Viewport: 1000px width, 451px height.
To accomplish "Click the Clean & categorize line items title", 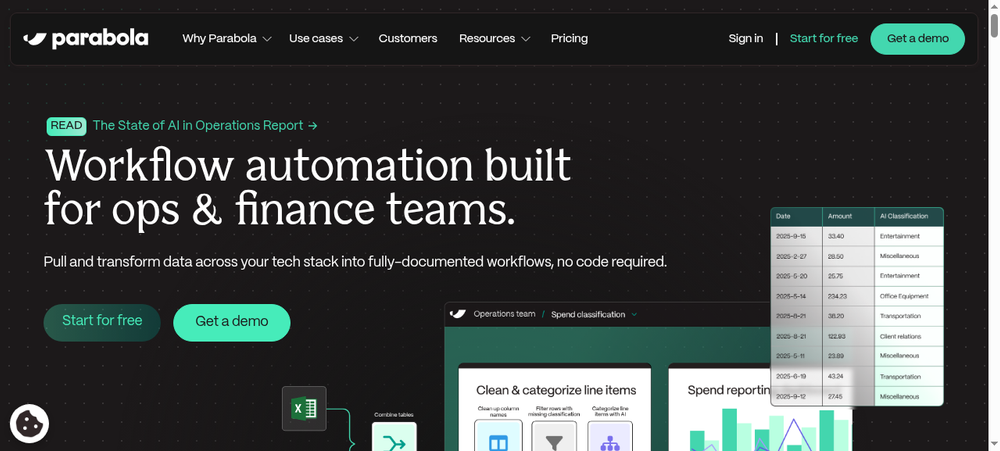I will pyautogui.click(x=556, y=390).
